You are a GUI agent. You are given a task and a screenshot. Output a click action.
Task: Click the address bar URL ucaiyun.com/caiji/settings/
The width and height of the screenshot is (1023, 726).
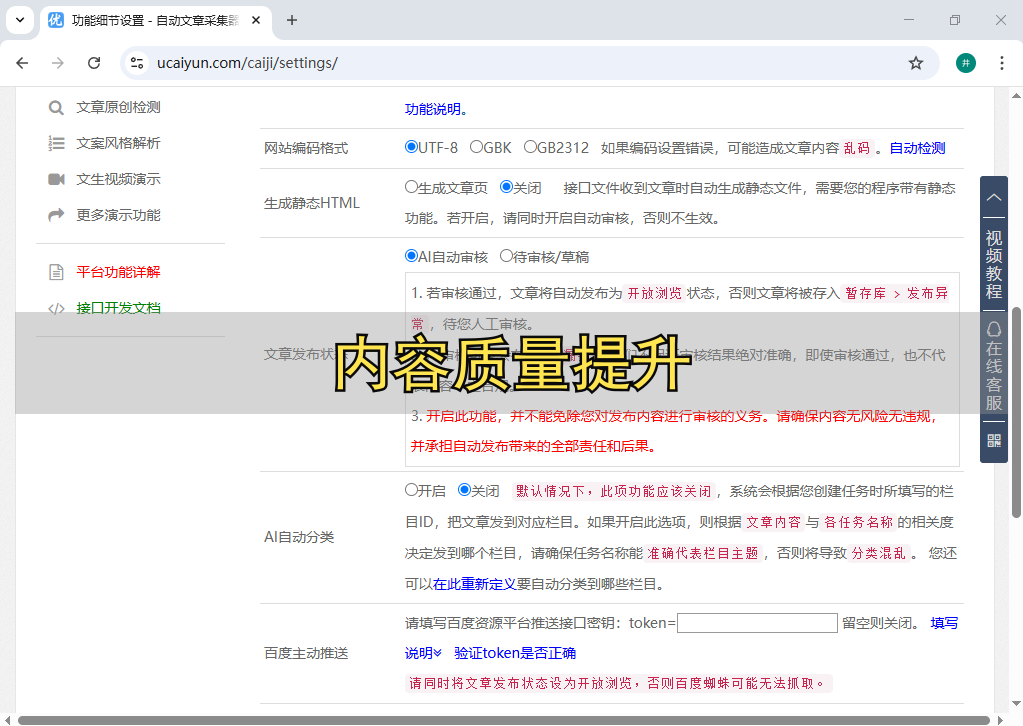click(247, 63)
